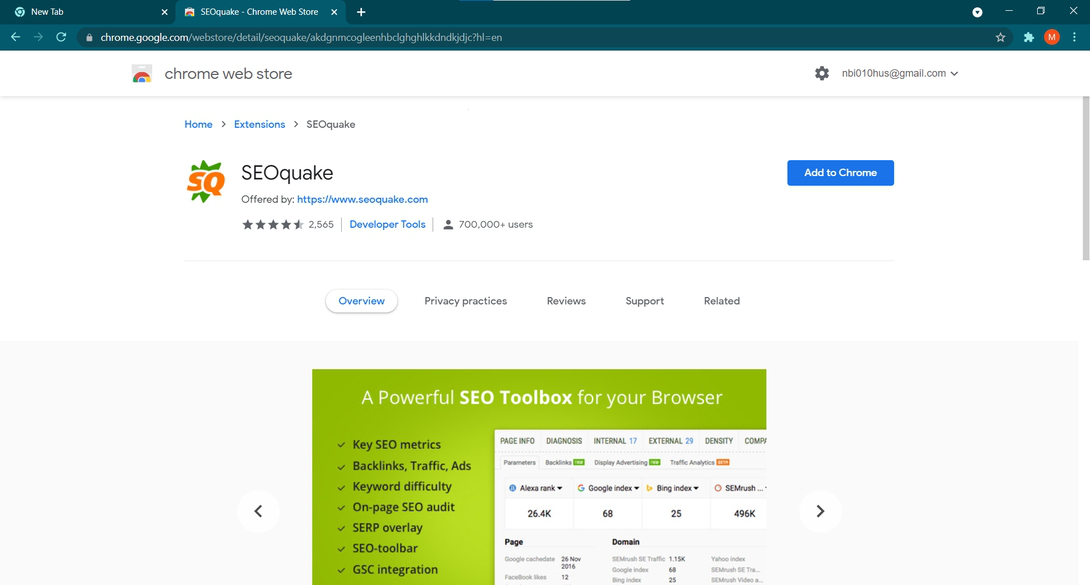Reload the page with refresh icon

point(61,38)
